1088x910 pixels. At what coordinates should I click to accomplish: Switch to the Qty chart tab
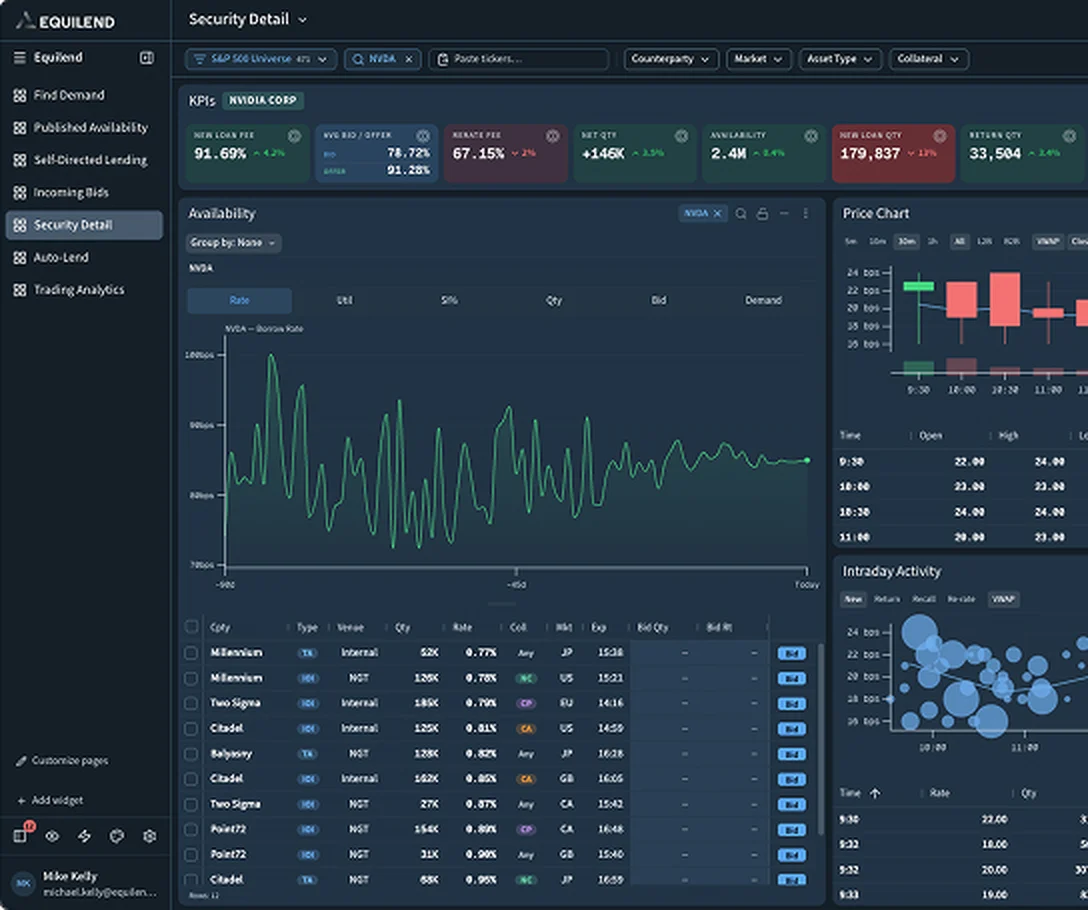554,301
